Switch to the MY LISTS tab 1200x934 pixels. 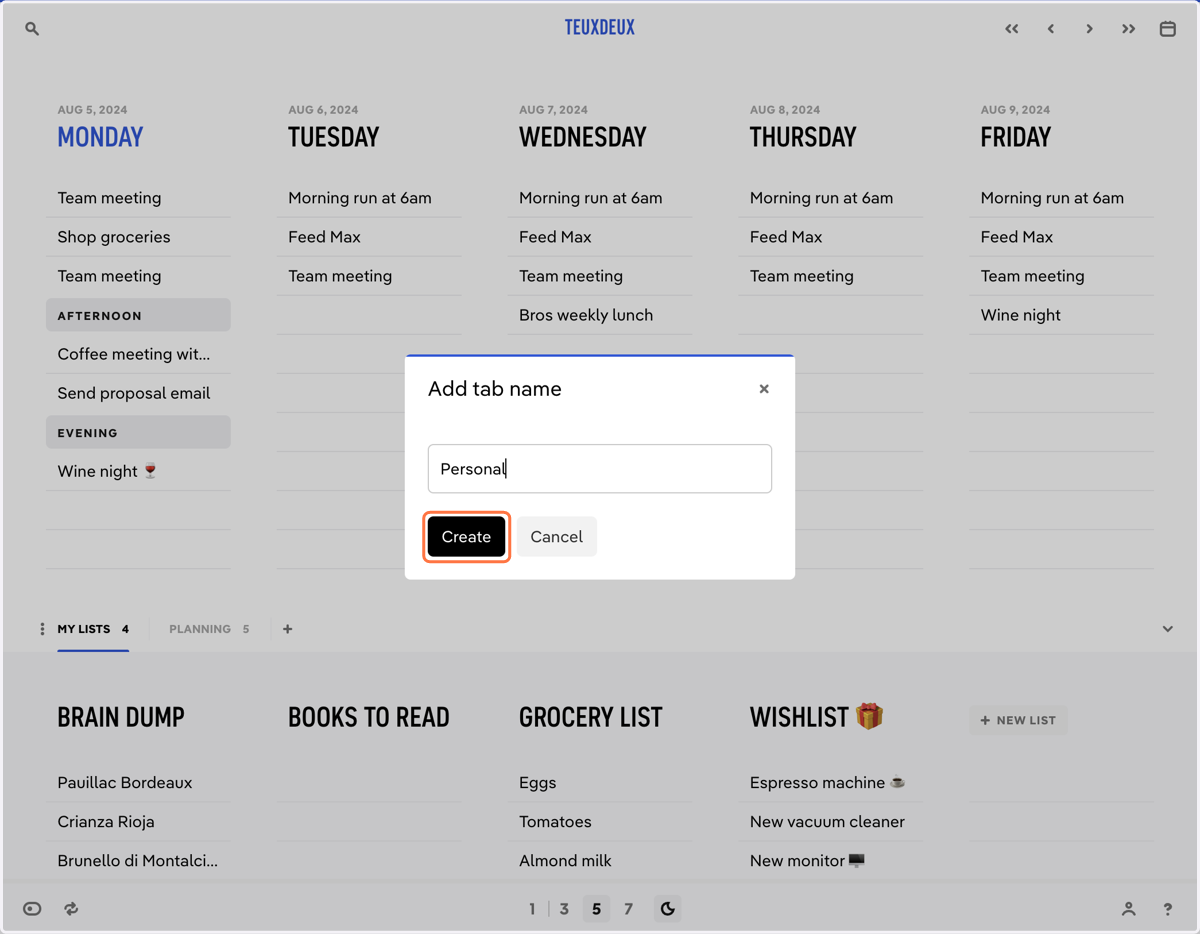click(x=93, y=629)
